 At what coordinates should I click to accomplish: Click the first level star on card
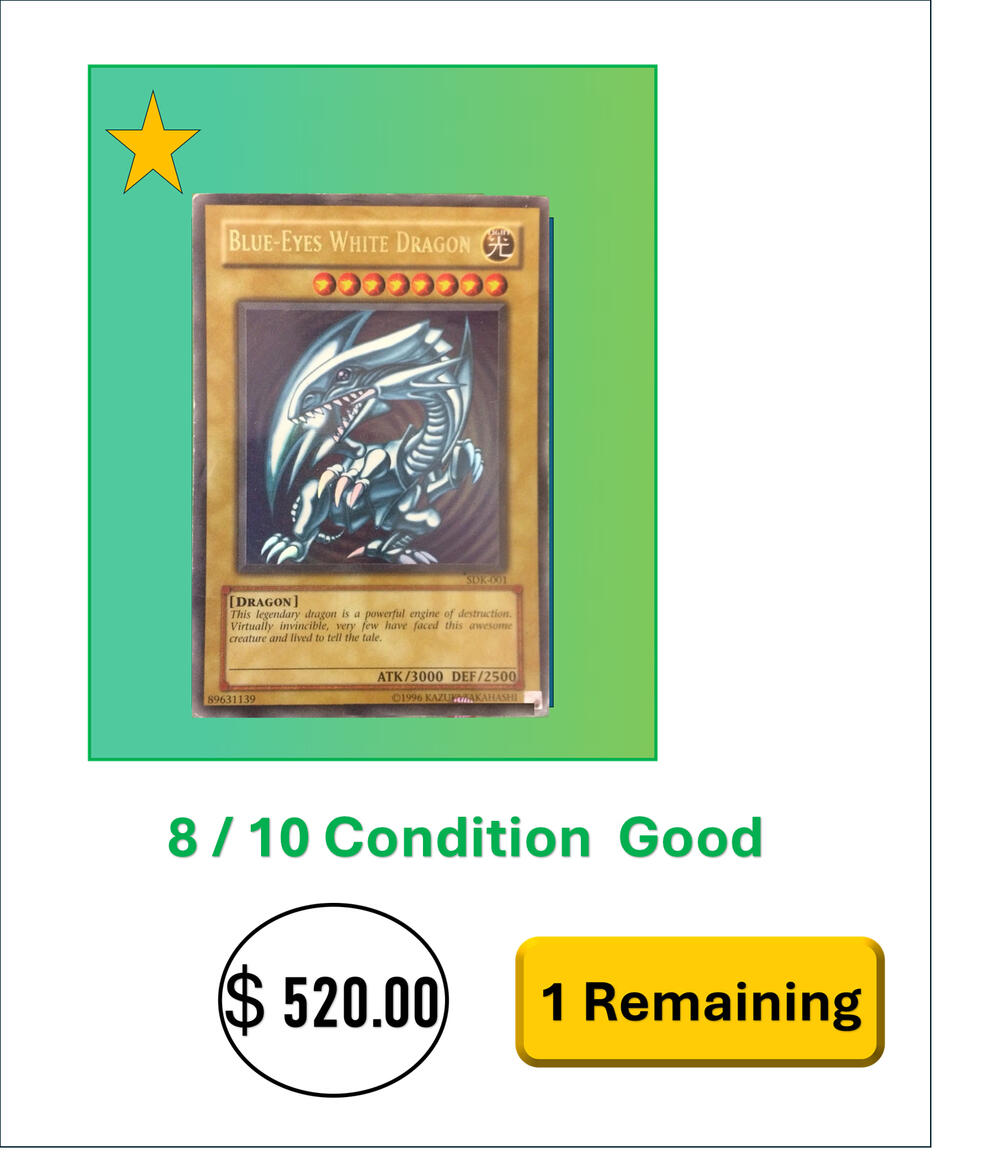tap(323, 284)
